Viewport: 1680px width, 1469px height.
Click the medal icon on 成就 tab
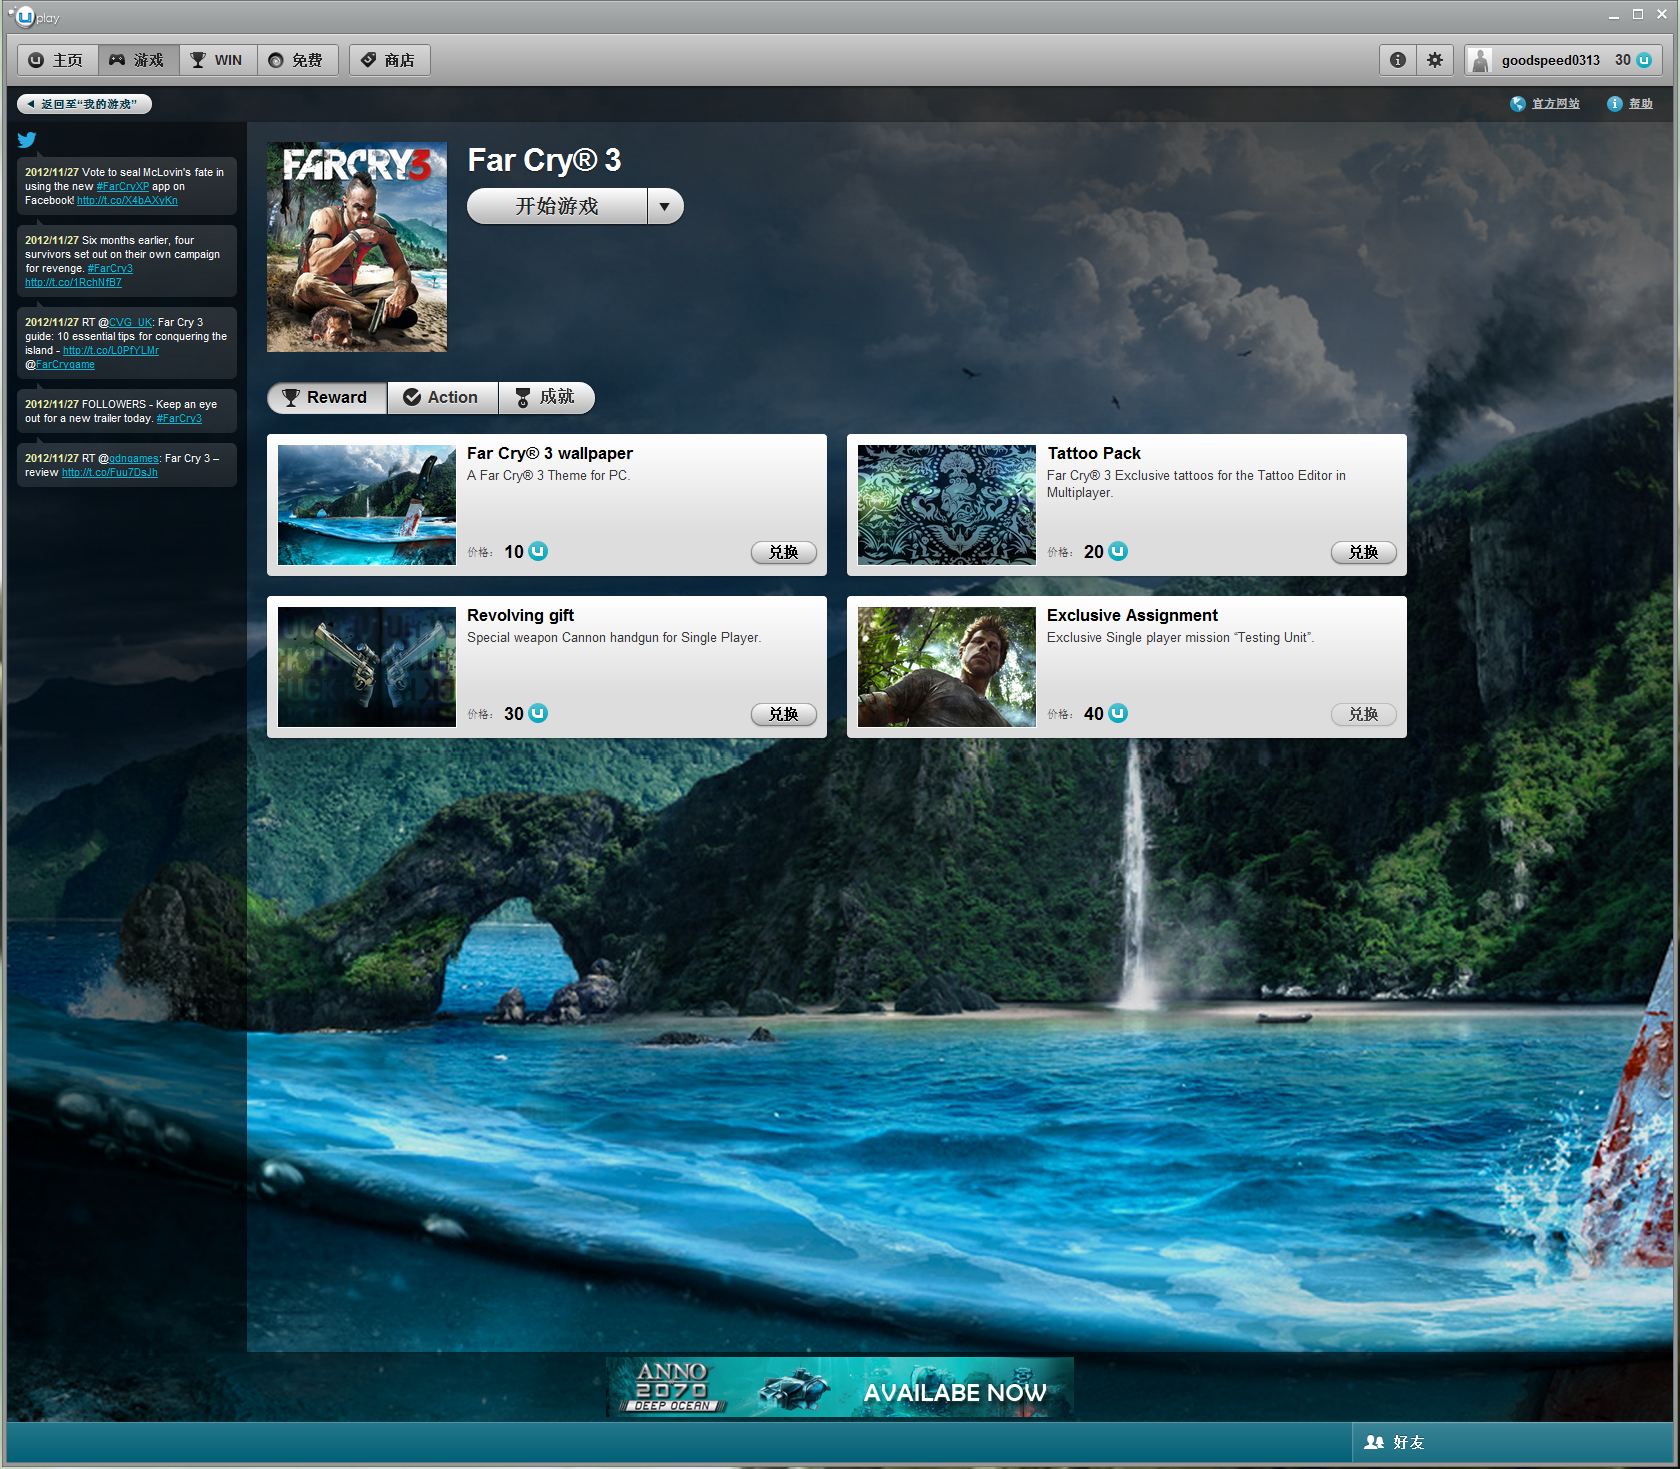tap(523, 397)
